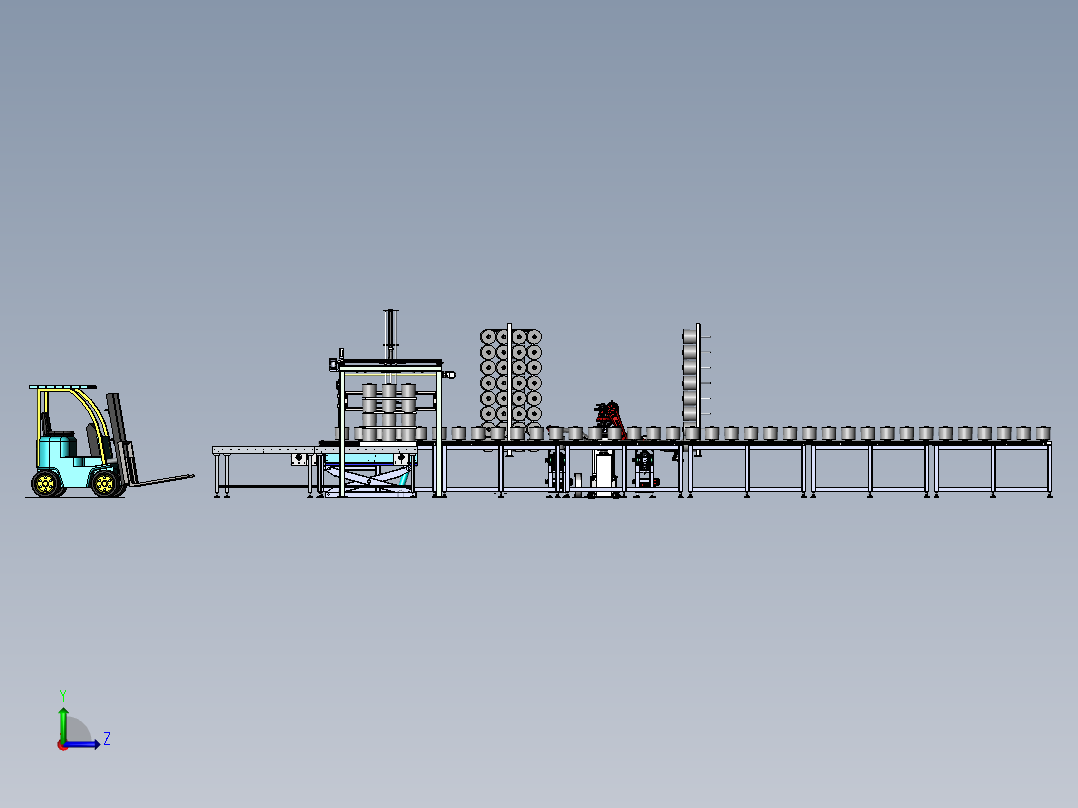Select the scissor lift table under gantry
Screen dimensions: 1078x808
(369, 474)
